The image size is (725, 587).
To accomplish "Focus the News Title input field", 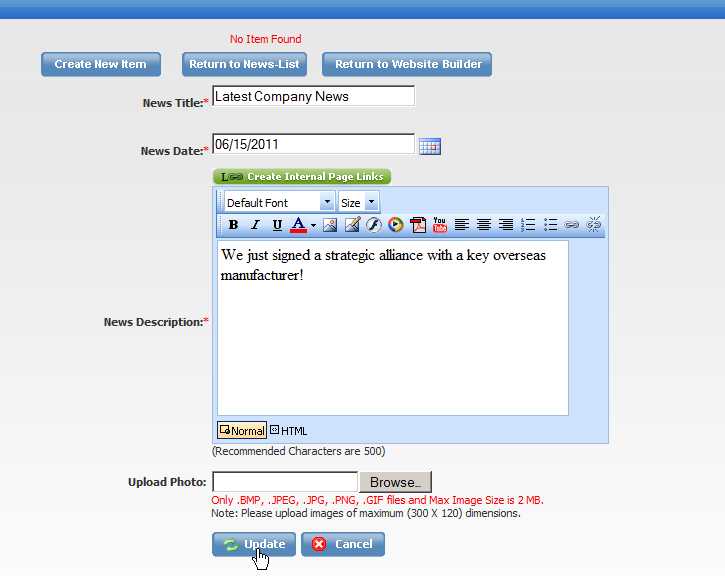I will (313, 96).
